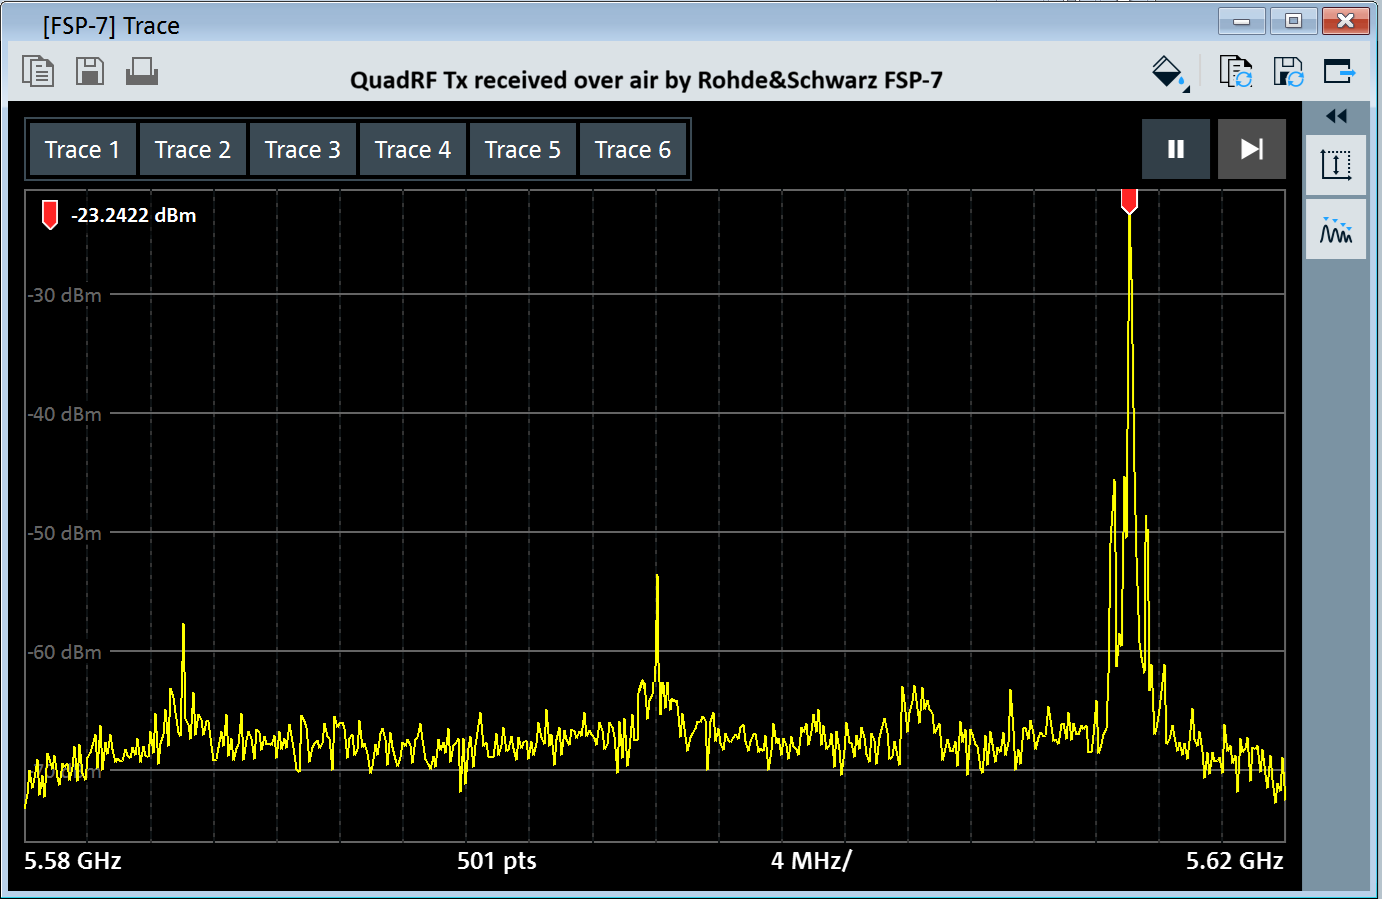Viewport: 1382px width, 899px height.
Task: Click the 4 MHz/ division label
Action: pos(811,861)
